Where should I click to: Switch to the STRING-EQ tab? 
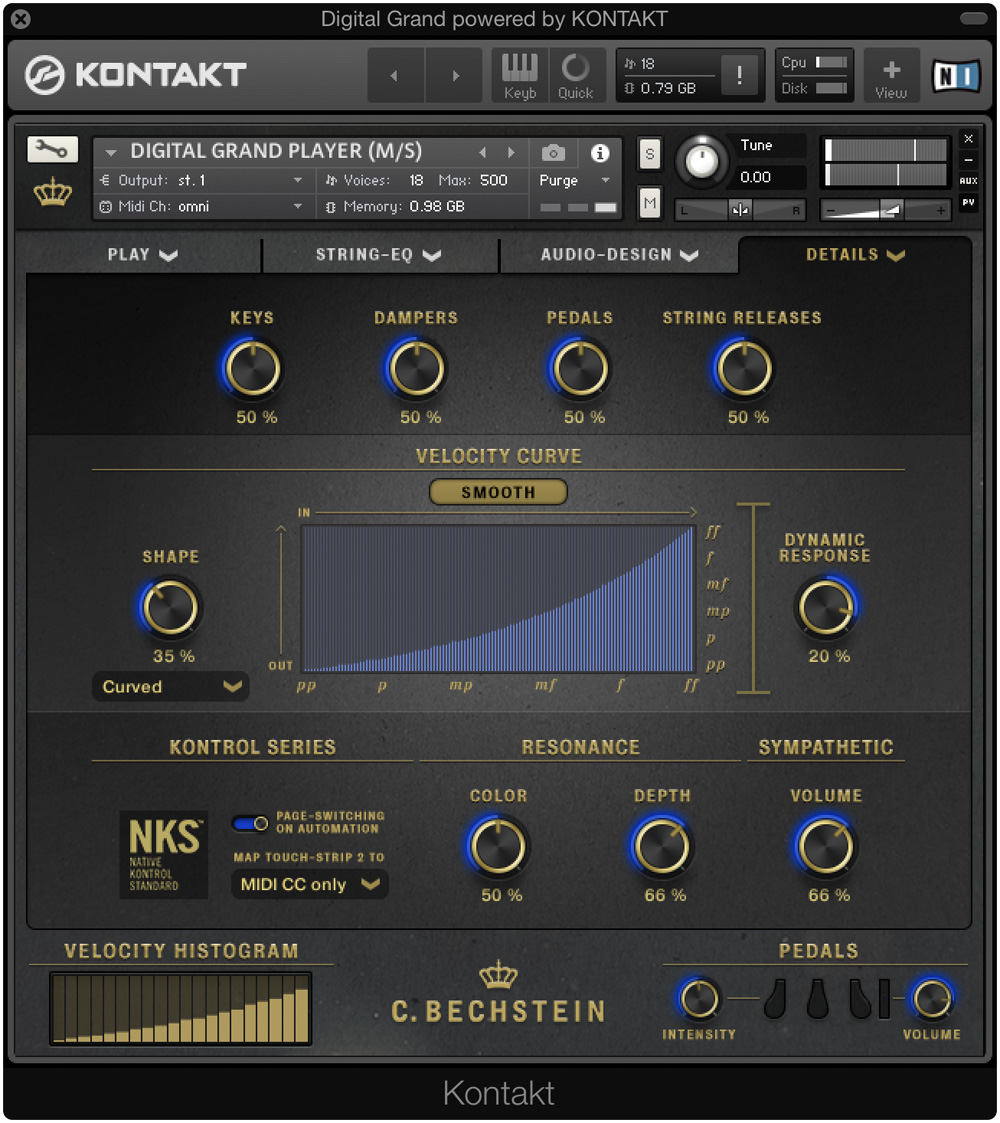click(x=380, y=255)
